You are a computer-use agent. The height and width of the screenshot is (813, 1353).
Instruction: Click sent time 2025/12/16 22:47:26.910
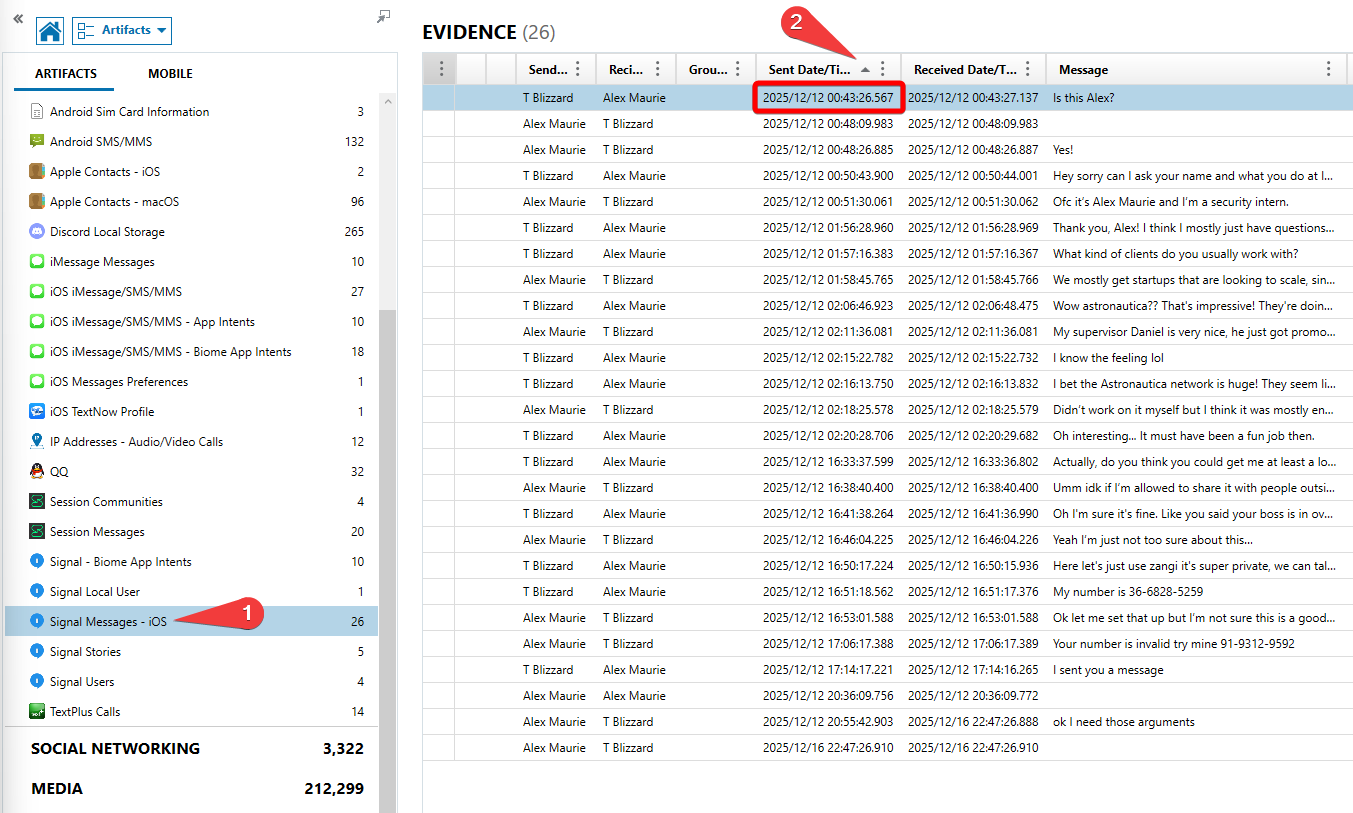[x=828, y=748]
